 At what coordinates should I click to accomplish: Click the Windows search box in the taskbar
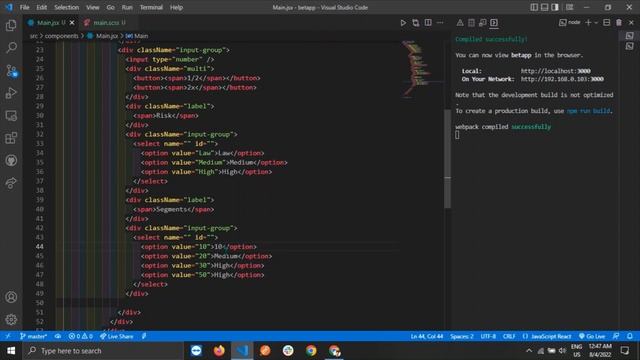point(103,351)
